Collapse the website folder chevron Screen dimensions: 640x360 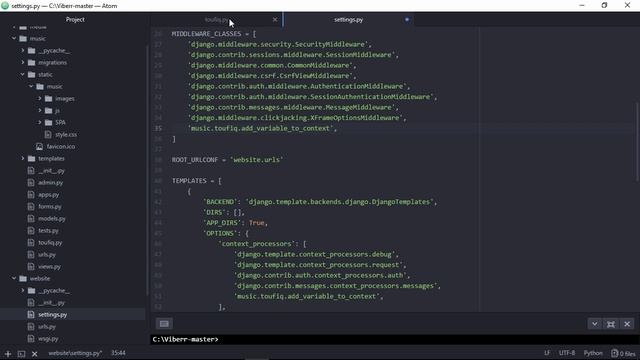(x=14, y=278)
